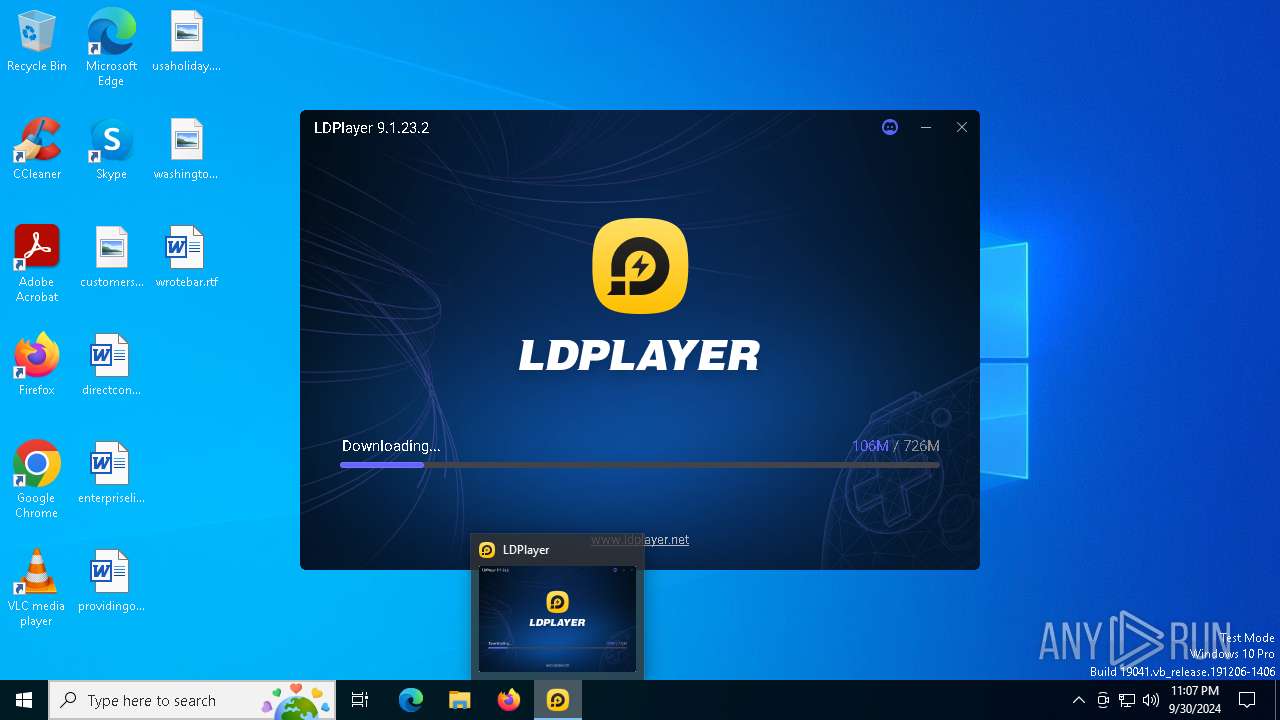Image resolution: width=1280 pixels, height=720 pixels.
Task: Select the usaholiday image file icon
Action: tap(186, 42)
